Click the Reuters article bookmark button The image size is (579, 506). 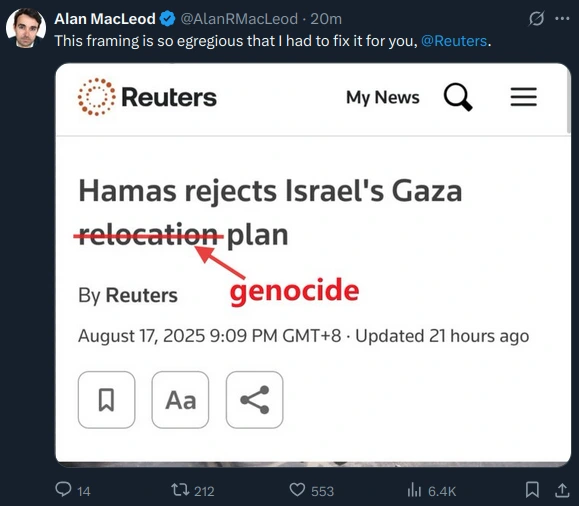pyautogui.click(x=106, y=400)
